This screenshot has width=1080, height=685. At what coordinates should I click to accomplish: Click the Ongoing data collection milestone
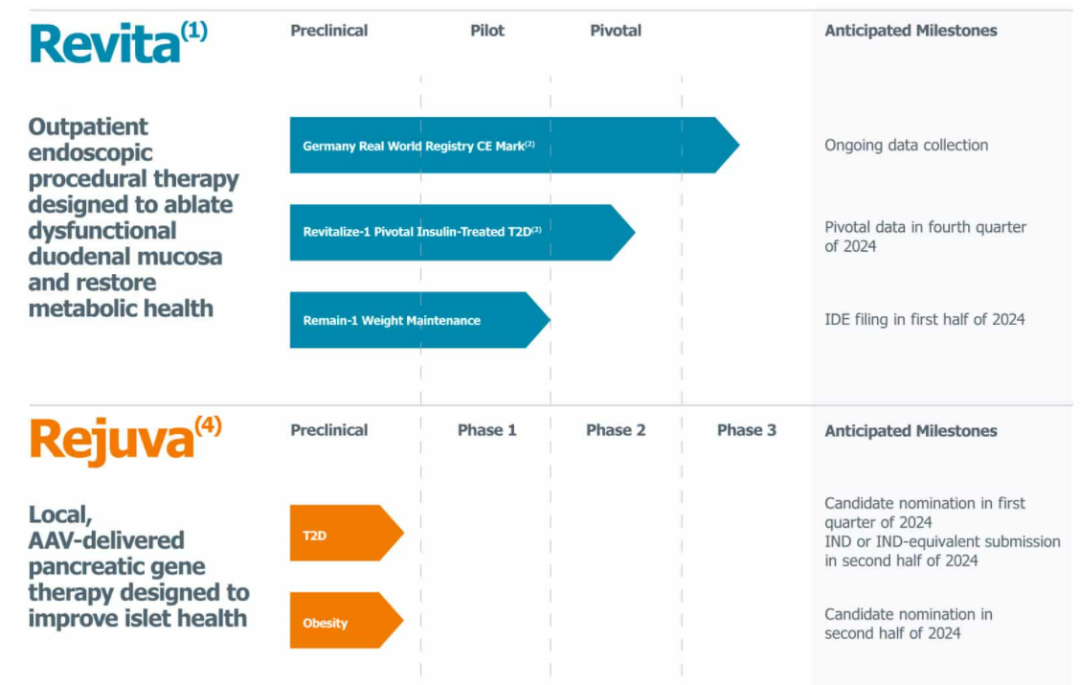(x=906, y=145)
